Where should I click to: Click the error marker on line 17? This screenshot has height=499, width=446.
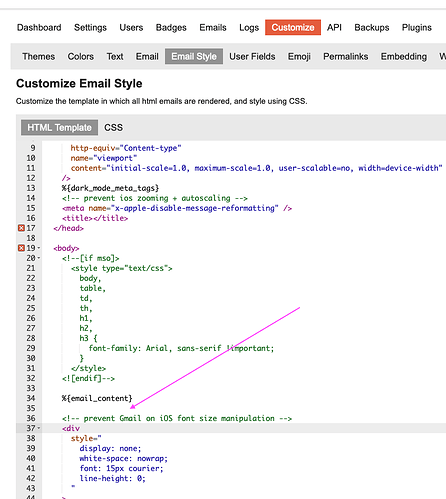[21, 228]
